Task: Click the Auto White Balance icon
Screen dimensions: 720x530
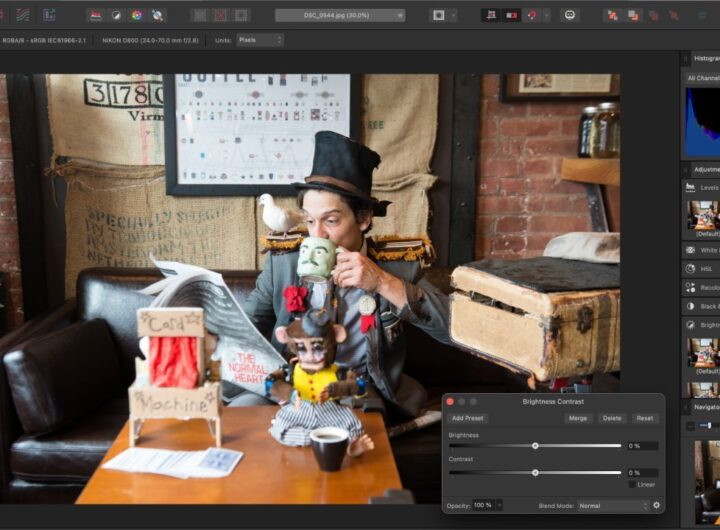Action: click(x=157, y=15)
